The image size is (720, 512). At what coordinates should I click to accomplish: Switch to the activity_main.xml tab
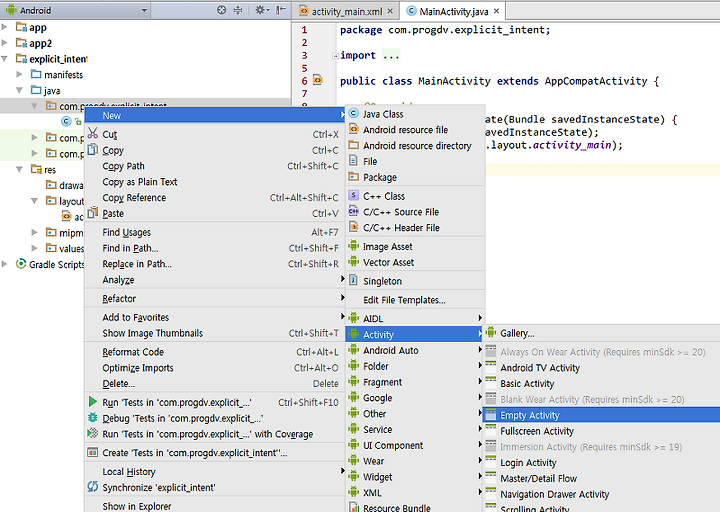347,11
